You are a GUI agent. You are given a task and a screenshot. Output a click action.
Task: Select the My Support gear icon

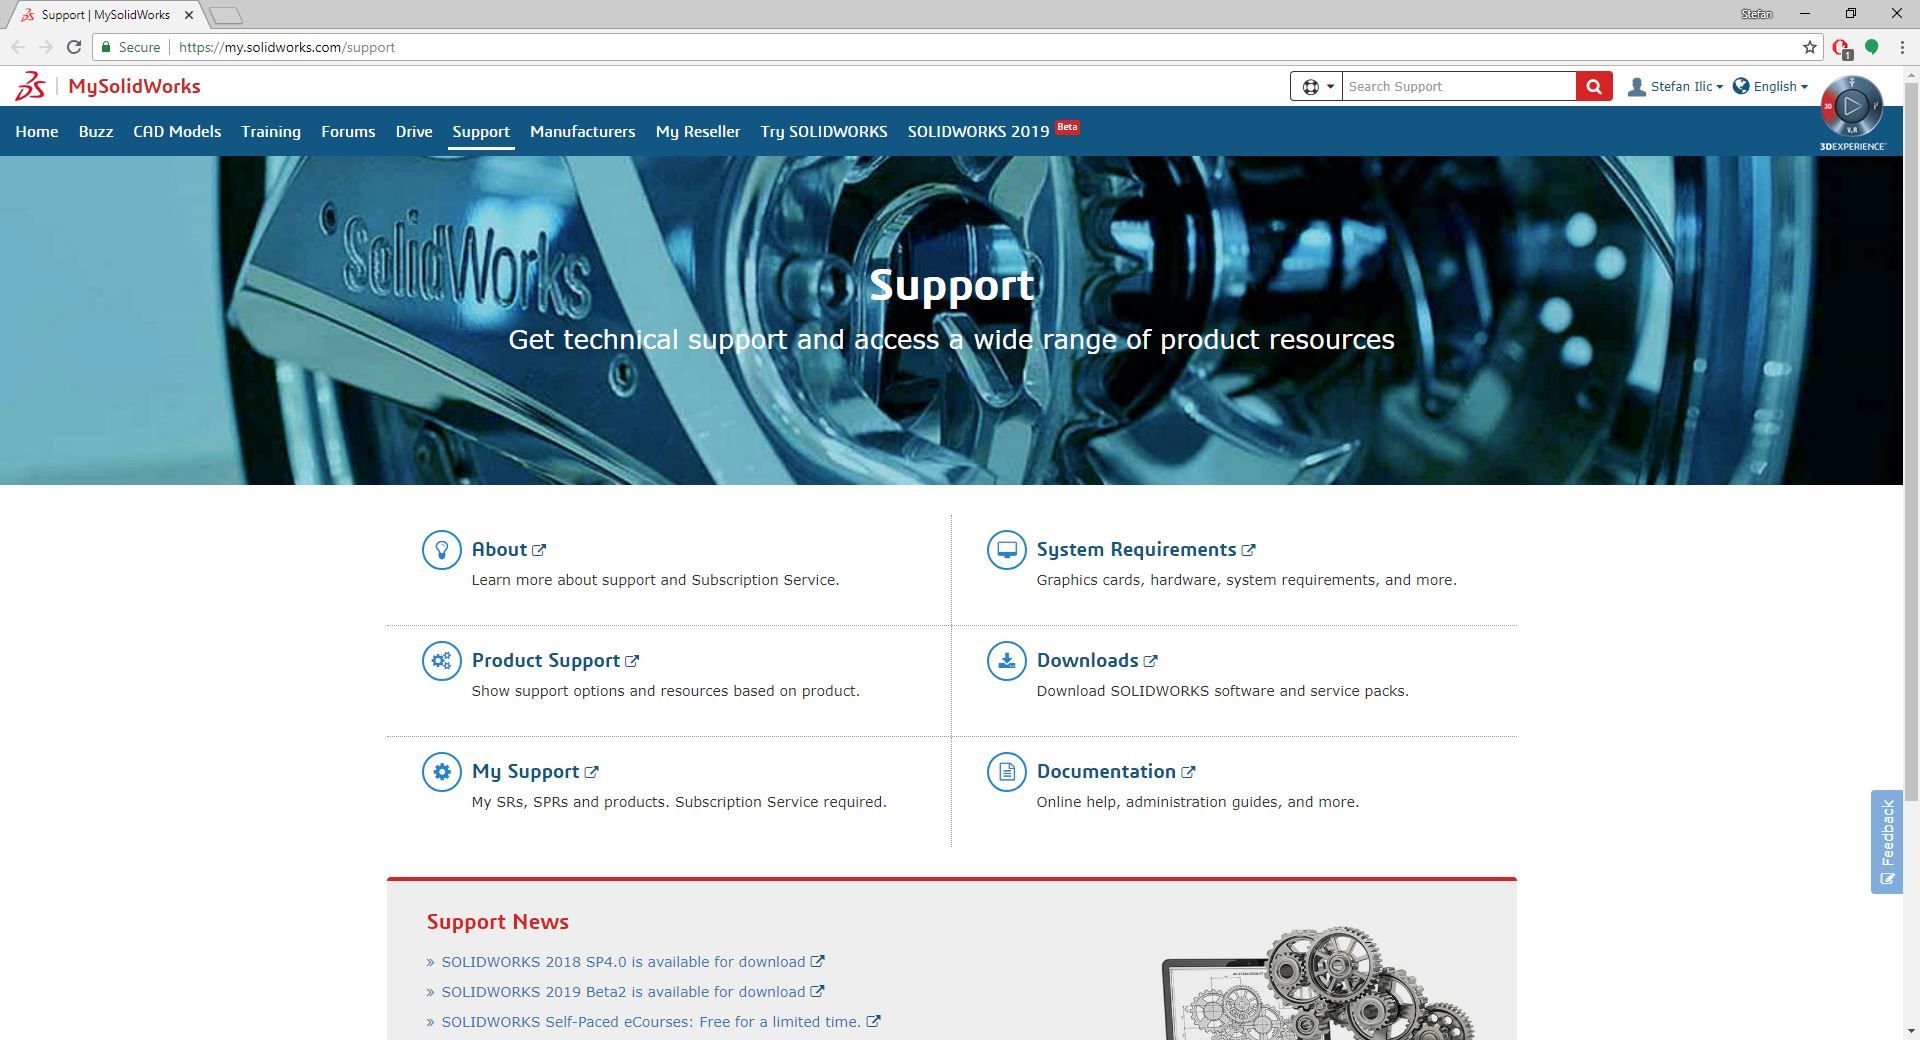[x=441, y=771]
